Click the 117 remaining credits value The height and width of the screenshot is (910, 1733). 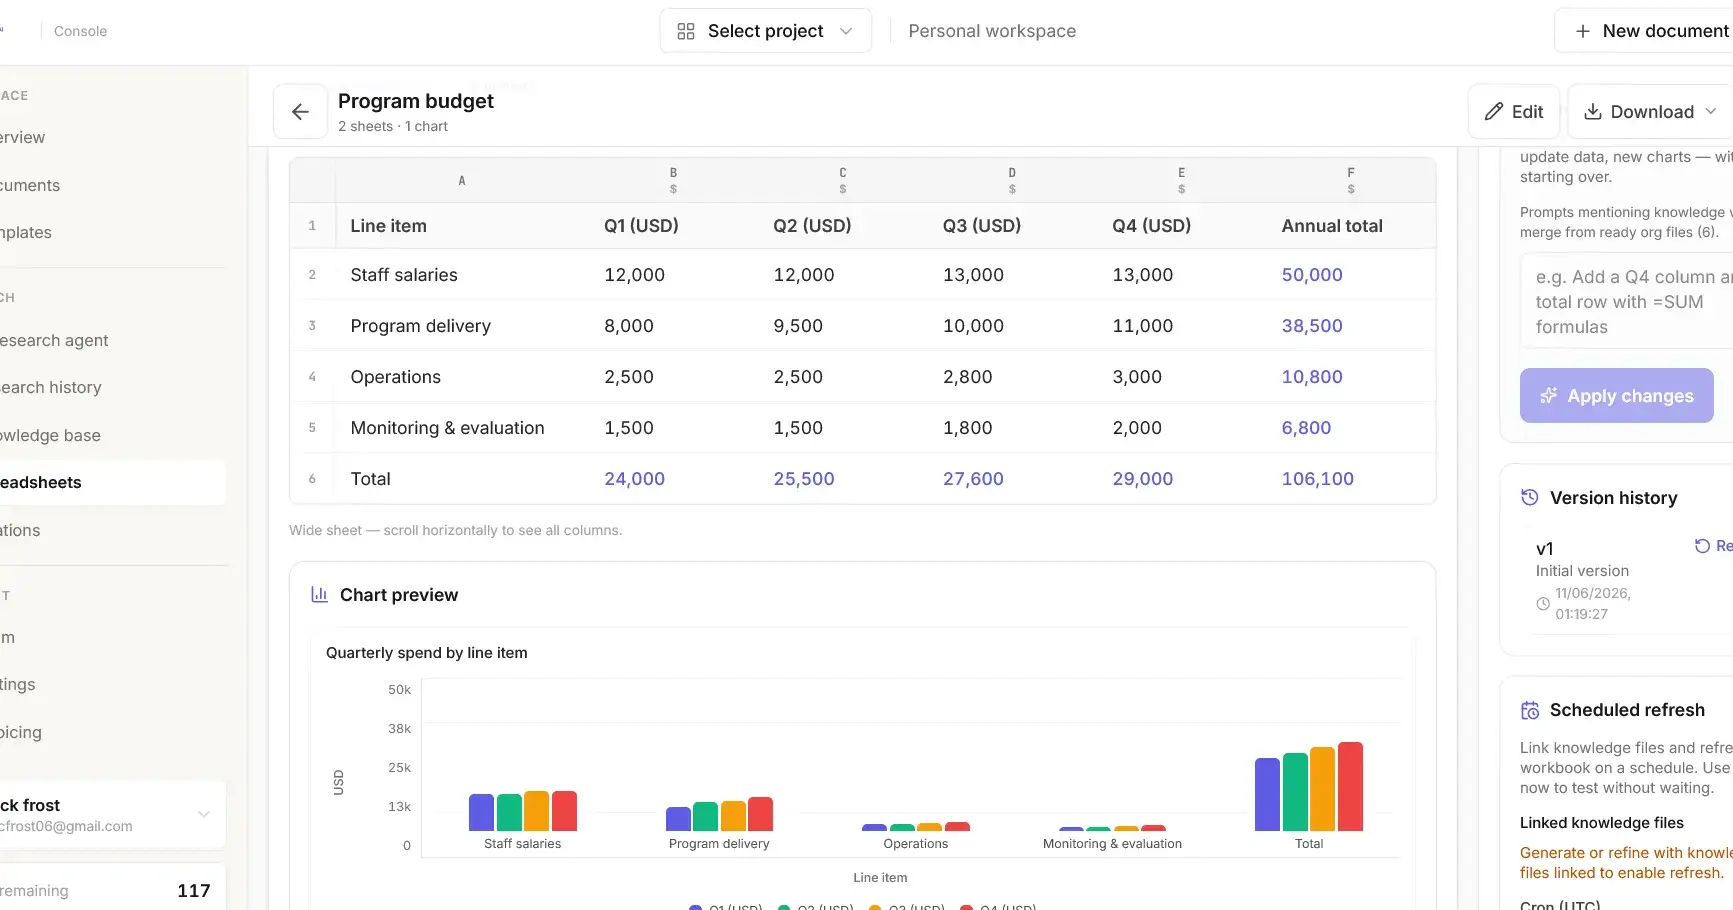(x=194, y=891)
